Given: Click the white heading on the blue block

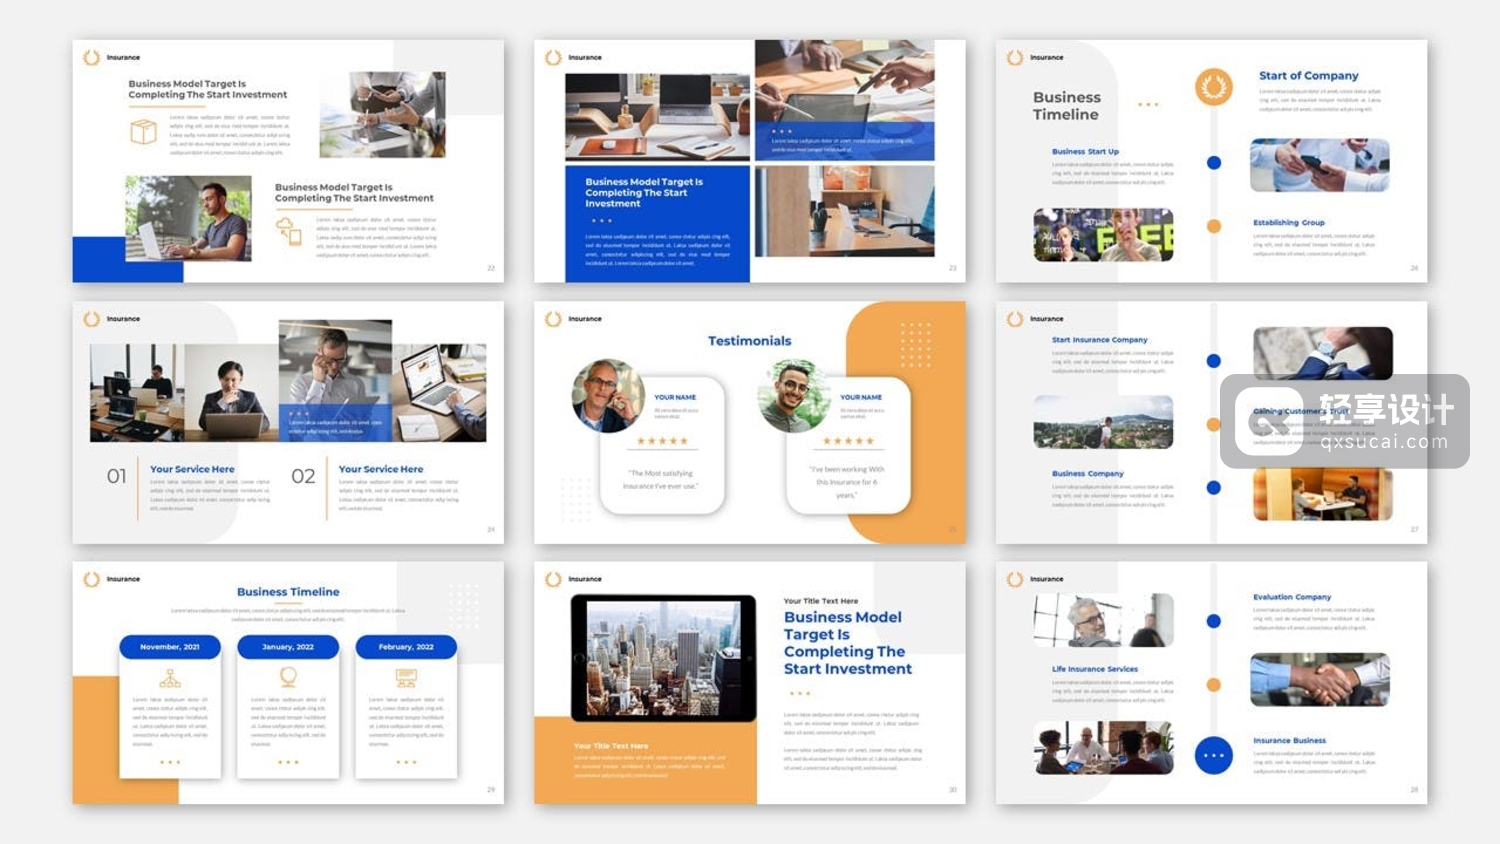Looking at the screenshot, I should [x=644, y=193].
